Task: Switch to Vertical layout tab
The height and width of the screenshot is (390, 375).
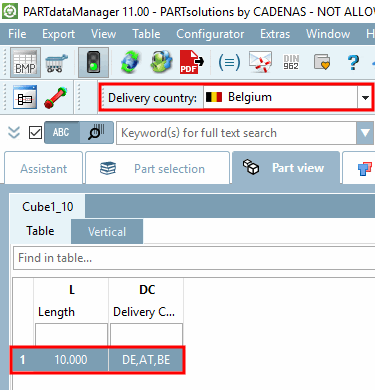Action: click(x=107, y=232)
